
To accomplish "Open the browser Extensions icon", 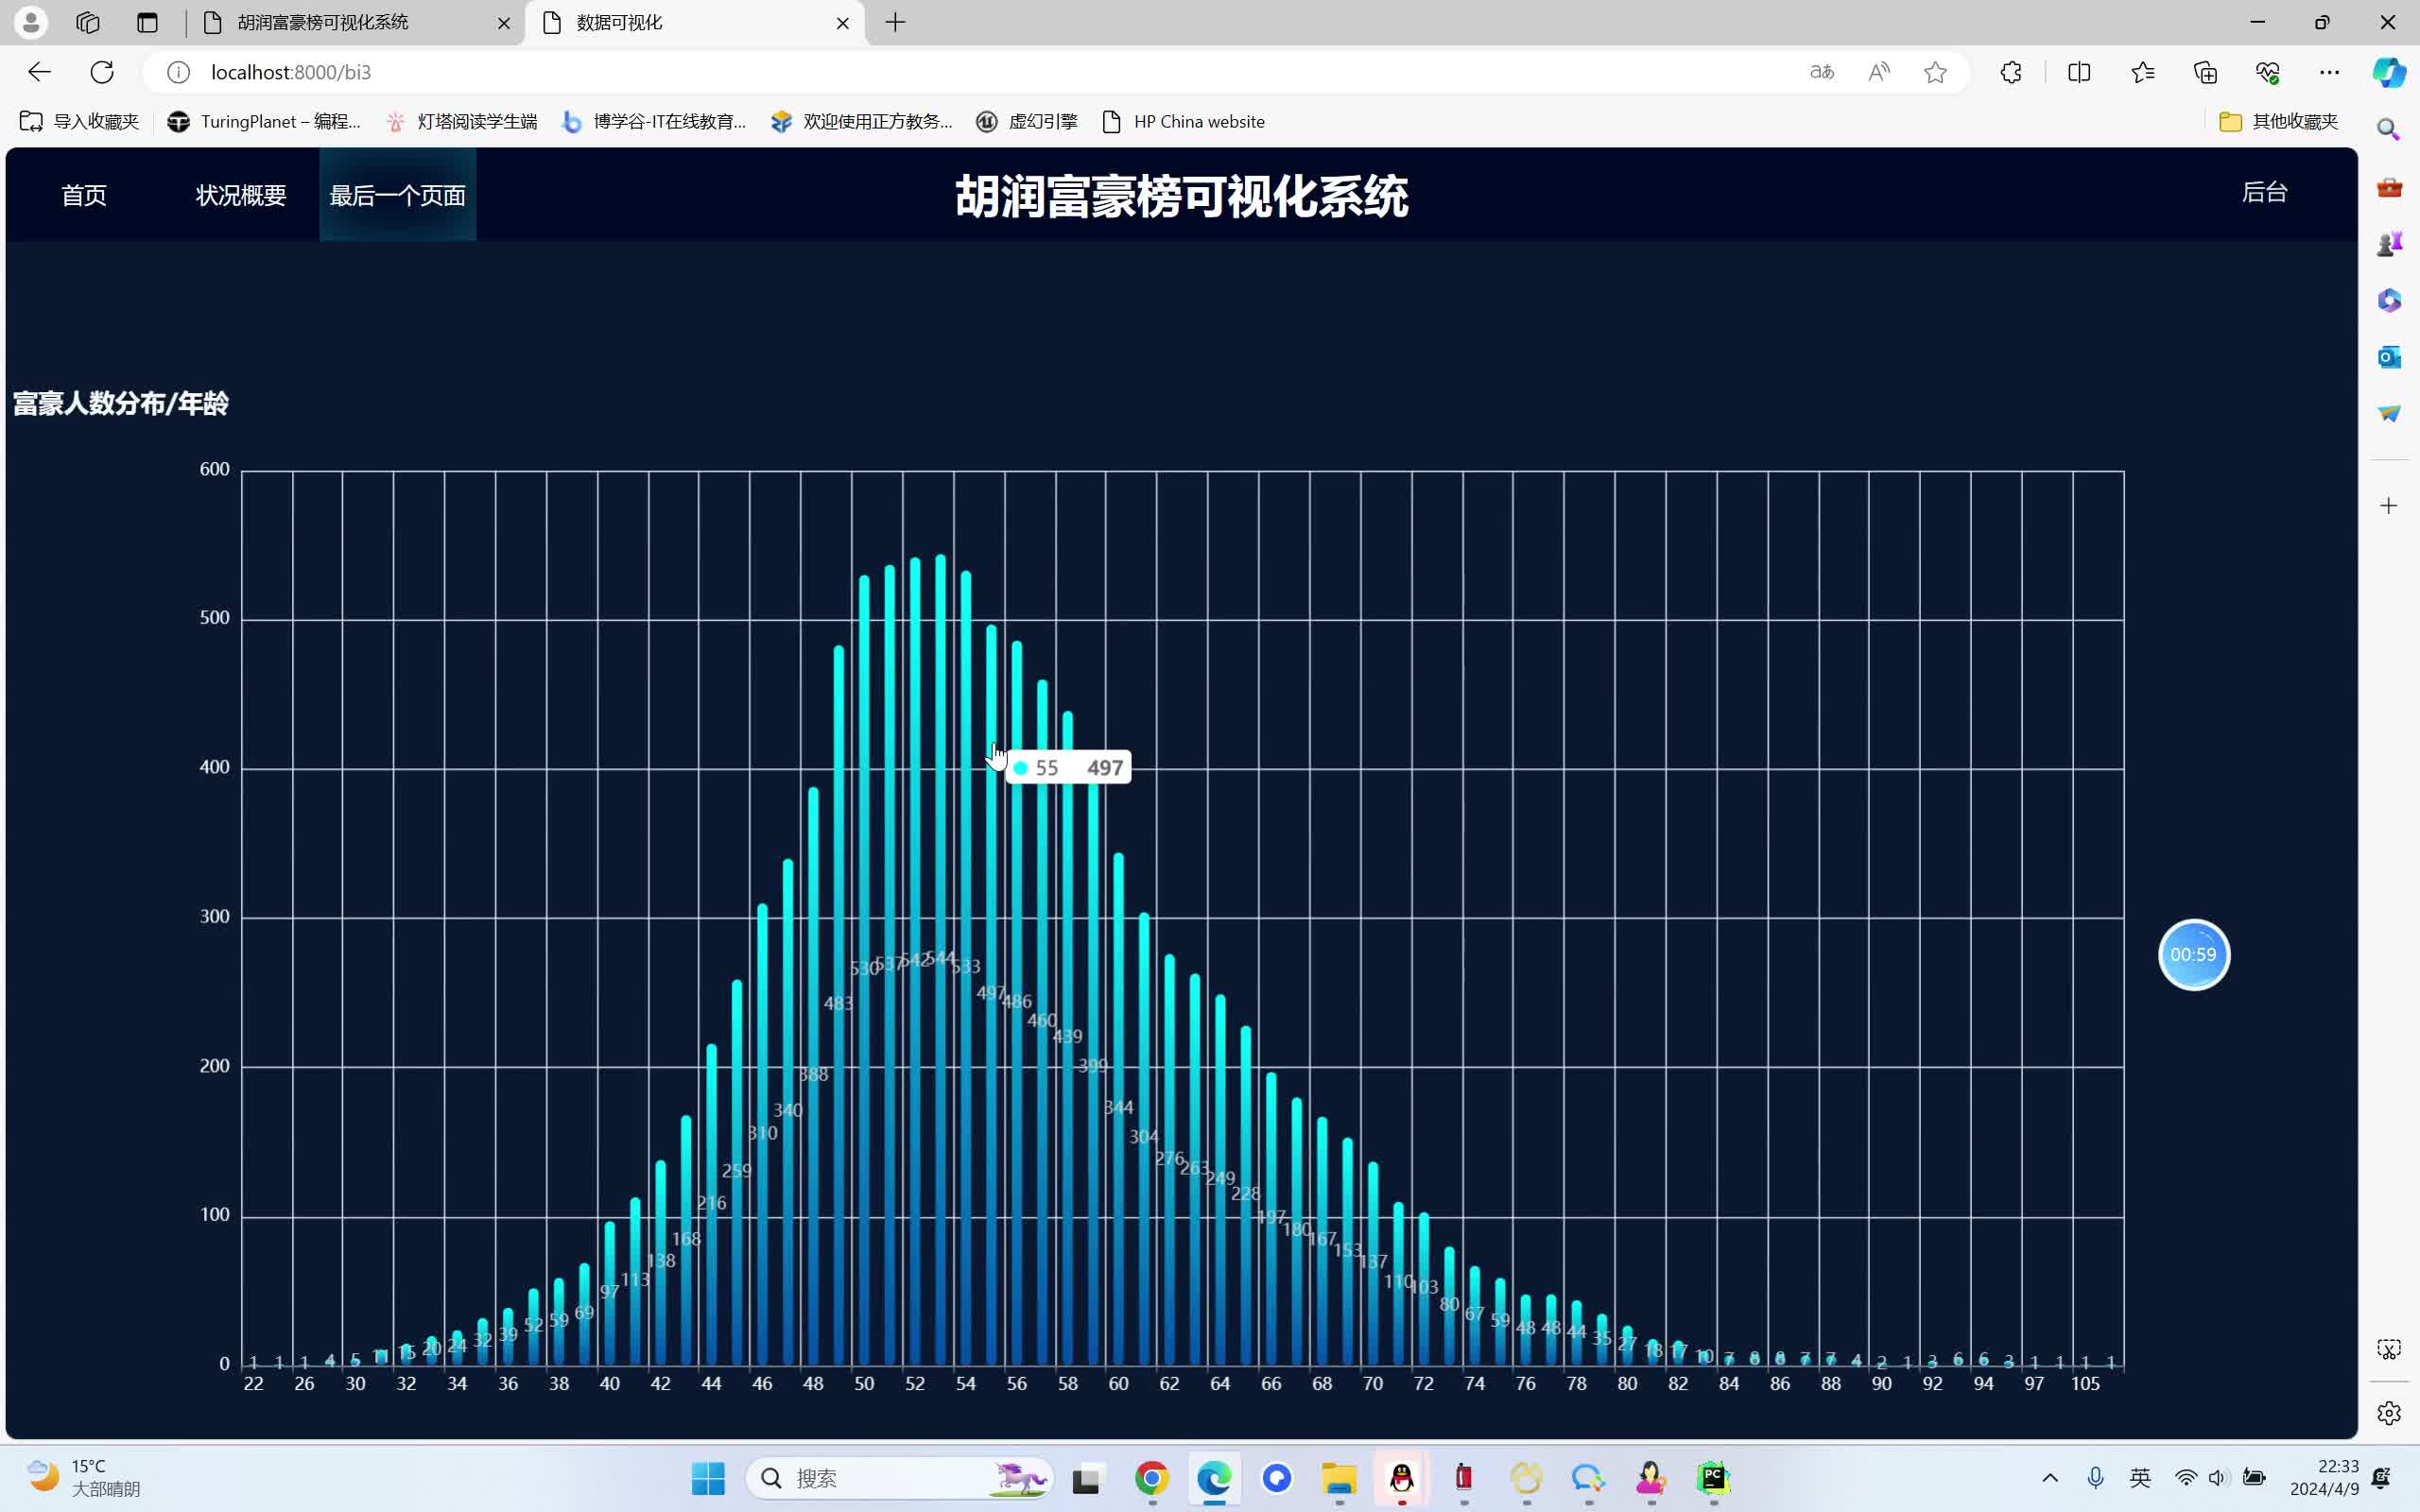I will (2011, 72).
